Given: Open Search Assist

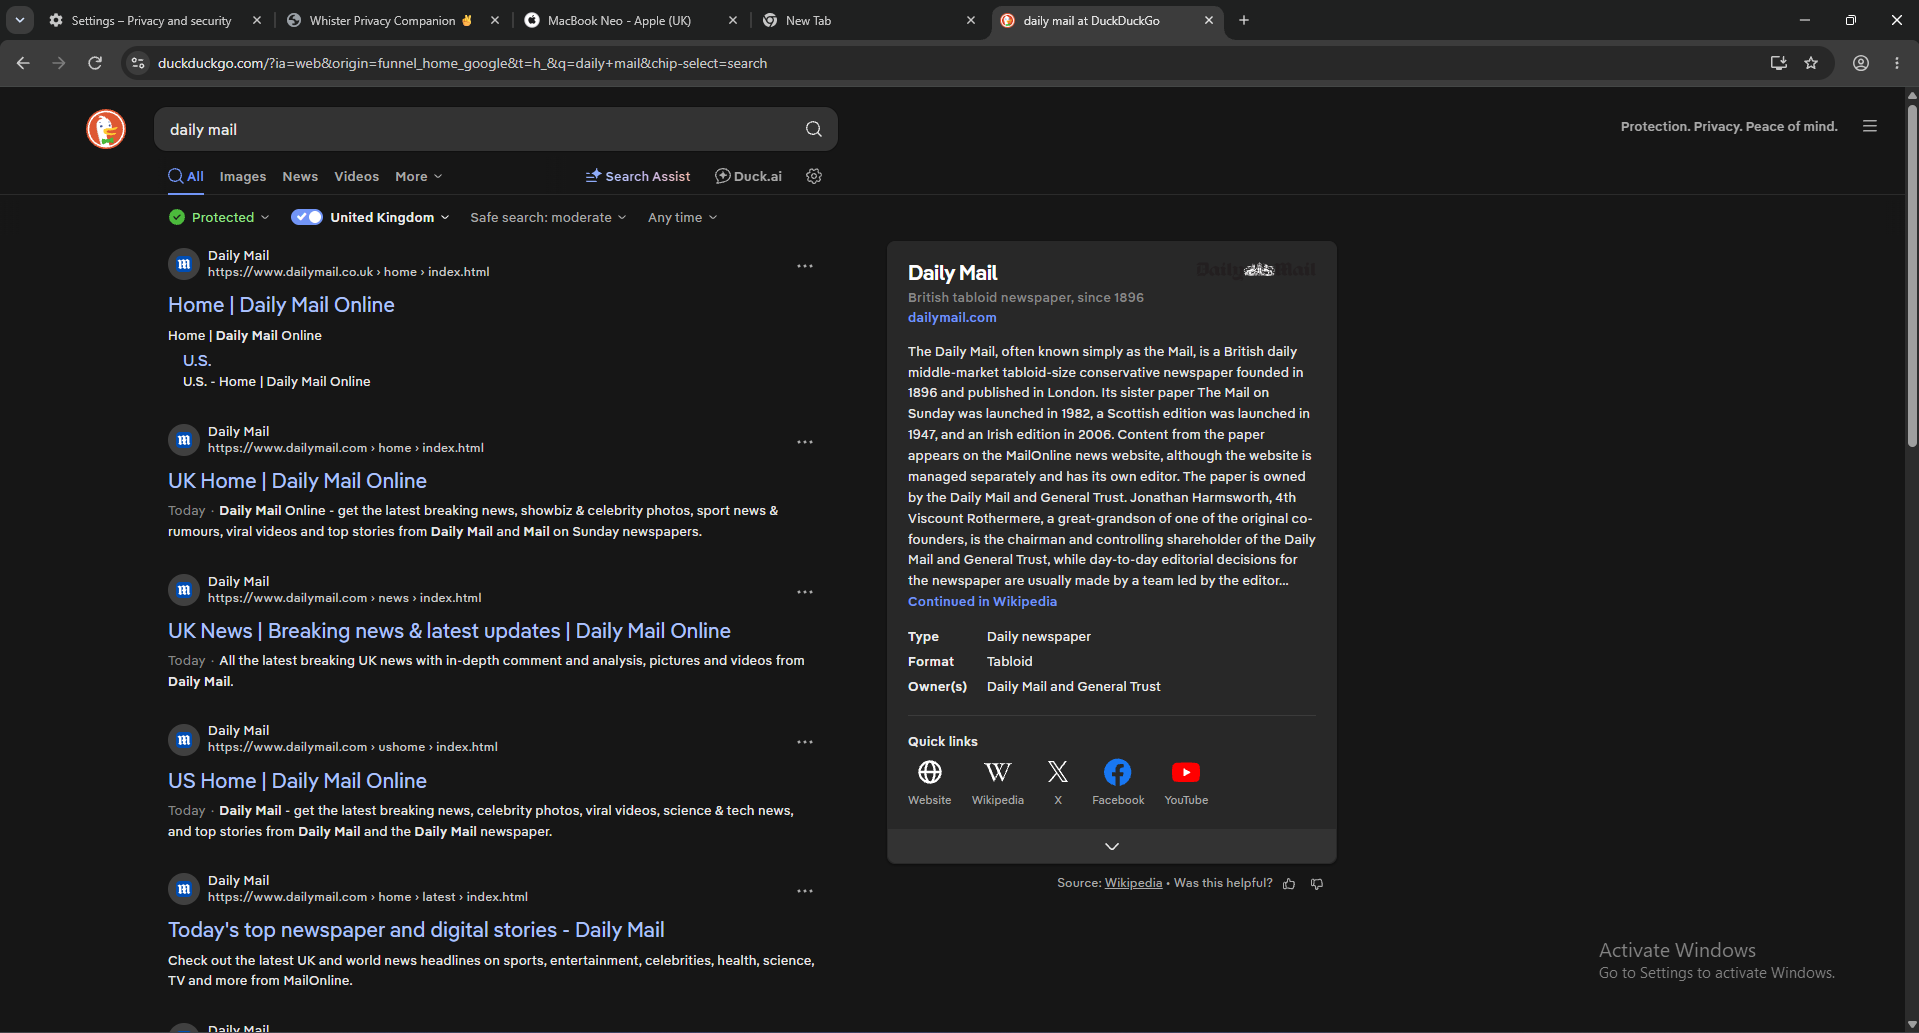Looking at the screenshot, I should pos(638,176).
